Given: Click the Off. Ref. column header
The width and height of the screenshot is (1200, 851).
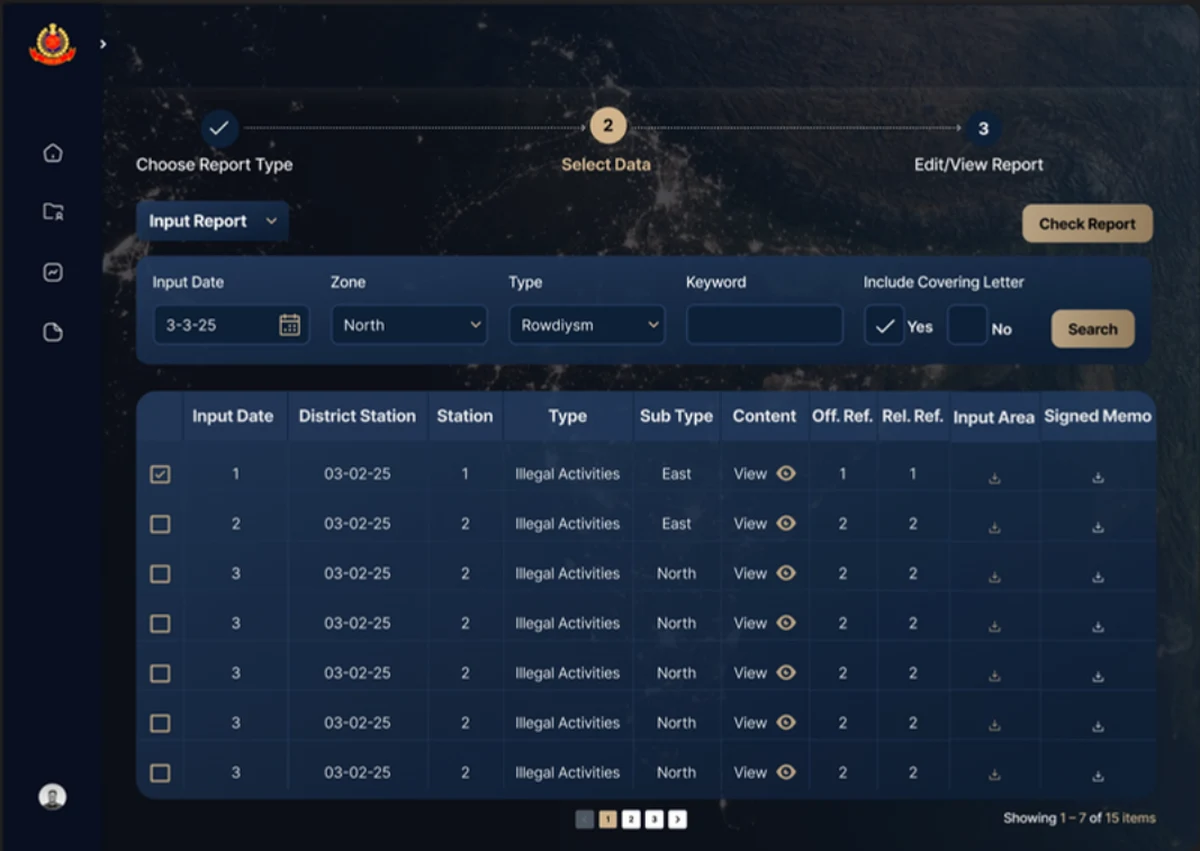Looking at the screenshot, I should tap(842, 416).
